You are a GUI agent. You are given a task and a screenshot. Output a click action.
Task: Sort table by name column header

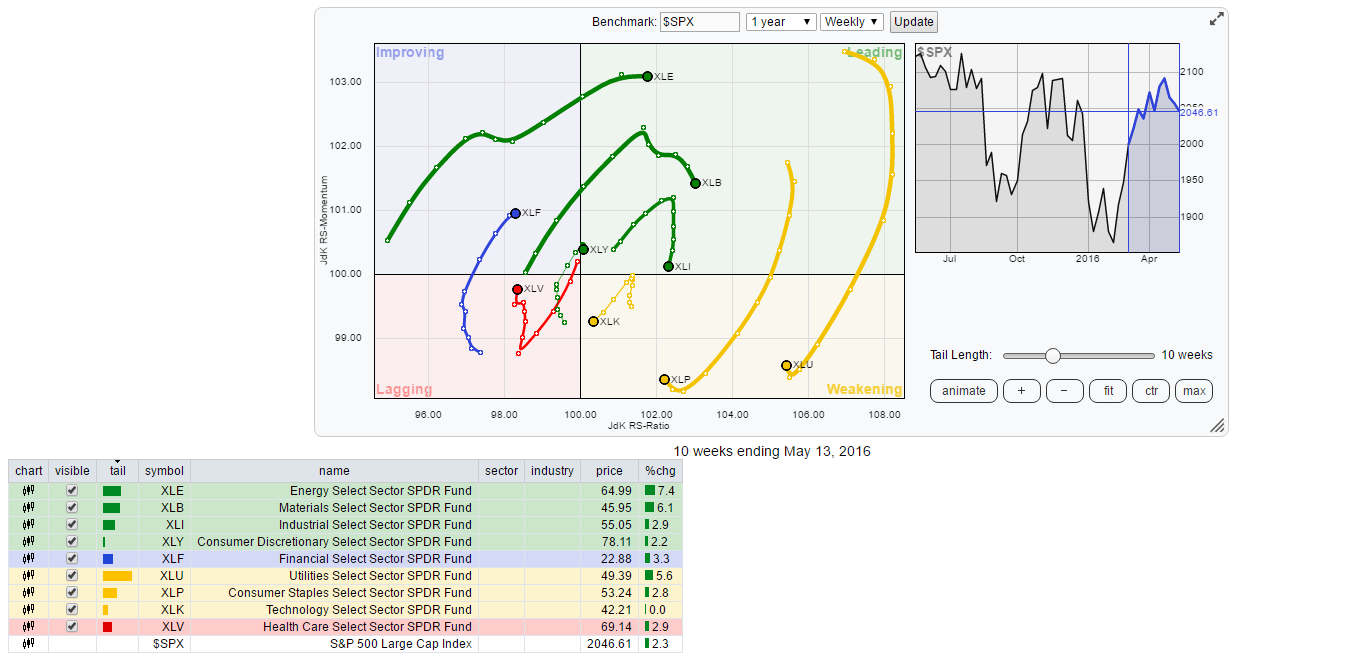(334, 471)
